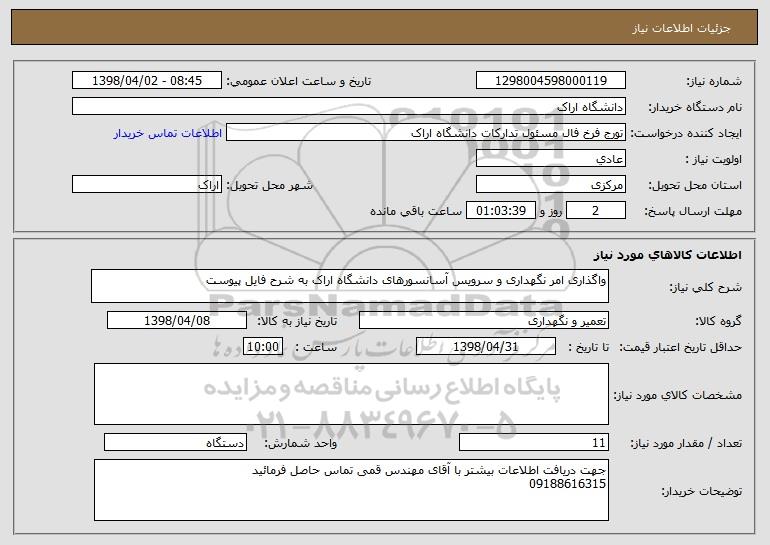
Task: Click the section heading اطلاعات کالاهای مورد نیاز
Action: click(667, 255)
